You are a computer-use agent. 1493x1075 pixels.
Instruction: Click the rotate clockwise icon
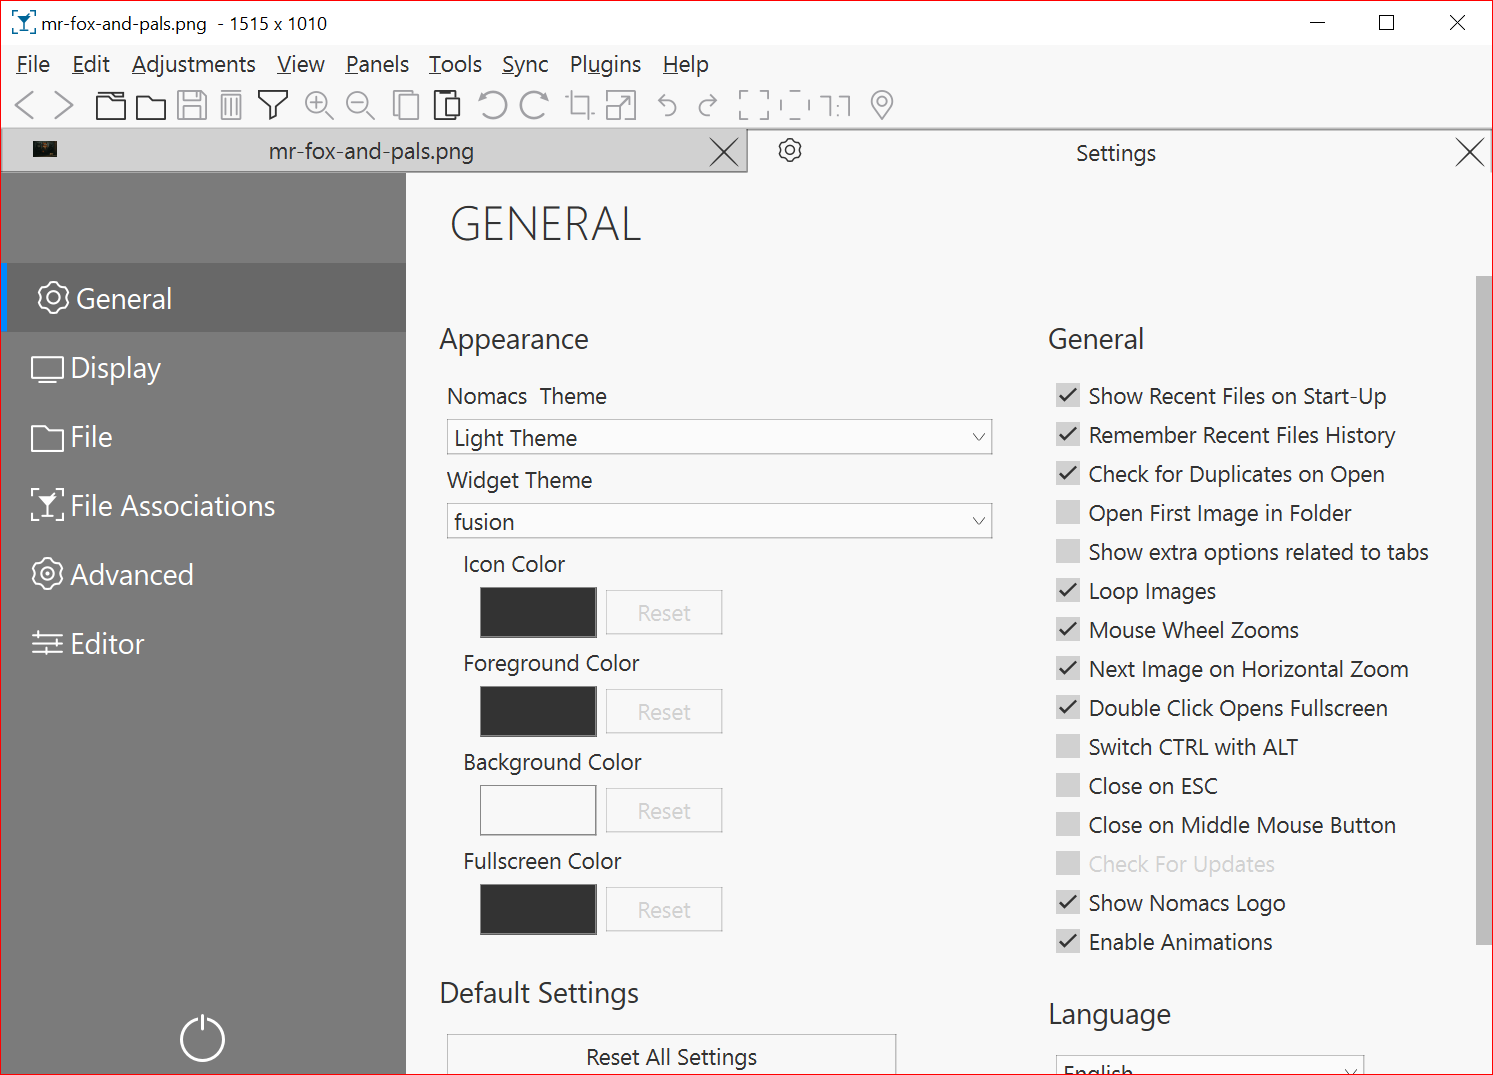(534, 105)
